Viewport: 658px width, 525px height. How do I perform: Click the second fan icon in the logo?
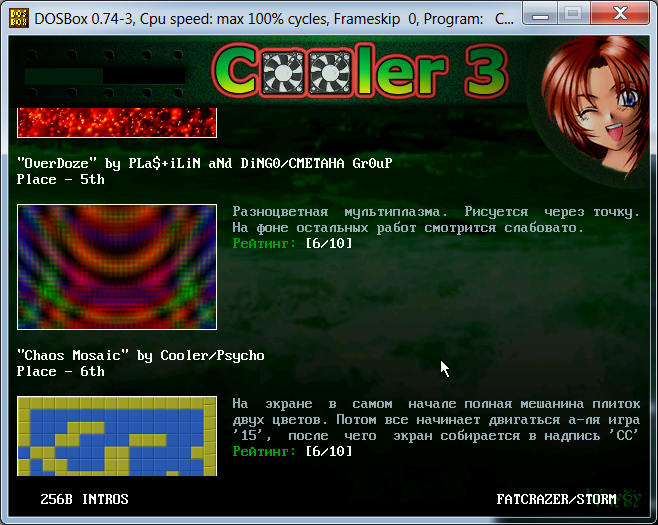click(x=330, y=73)
